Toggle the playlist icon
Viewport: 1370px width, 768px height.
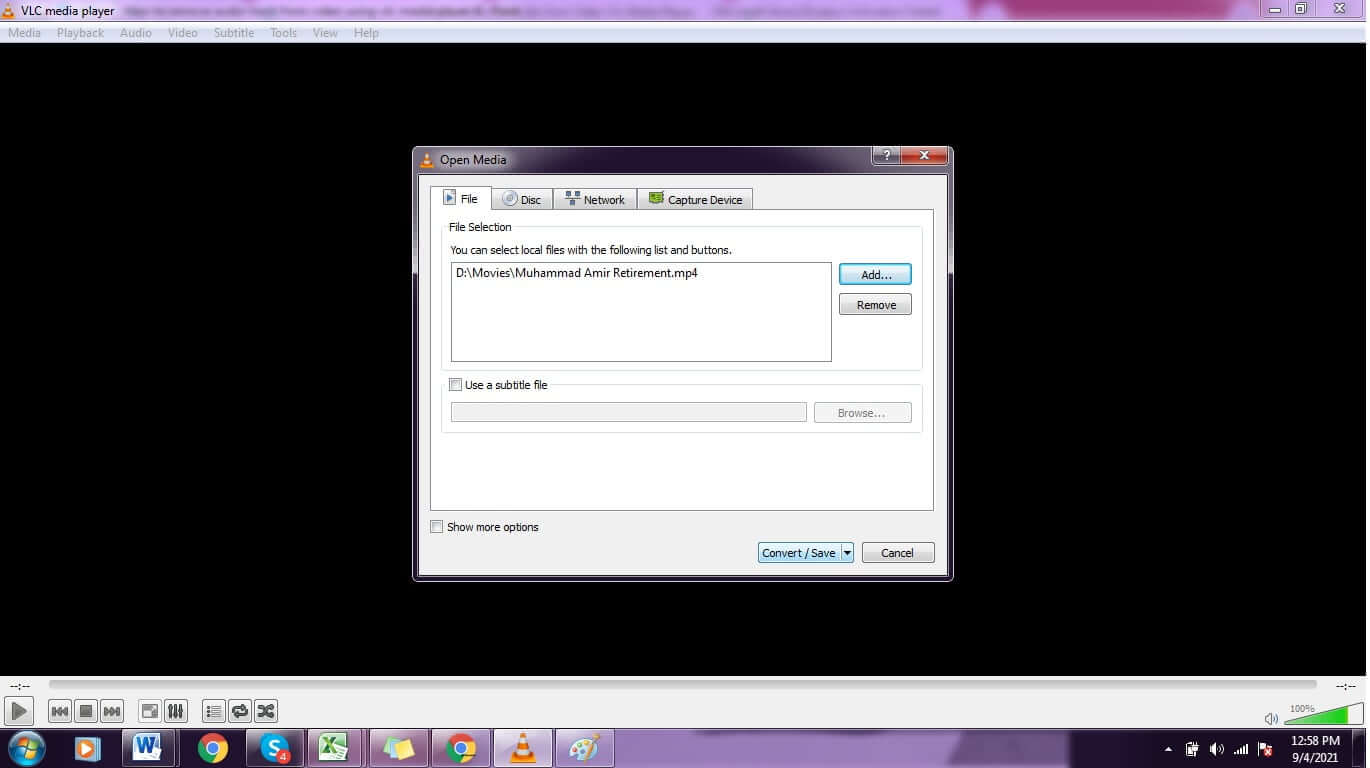point(213,711)
